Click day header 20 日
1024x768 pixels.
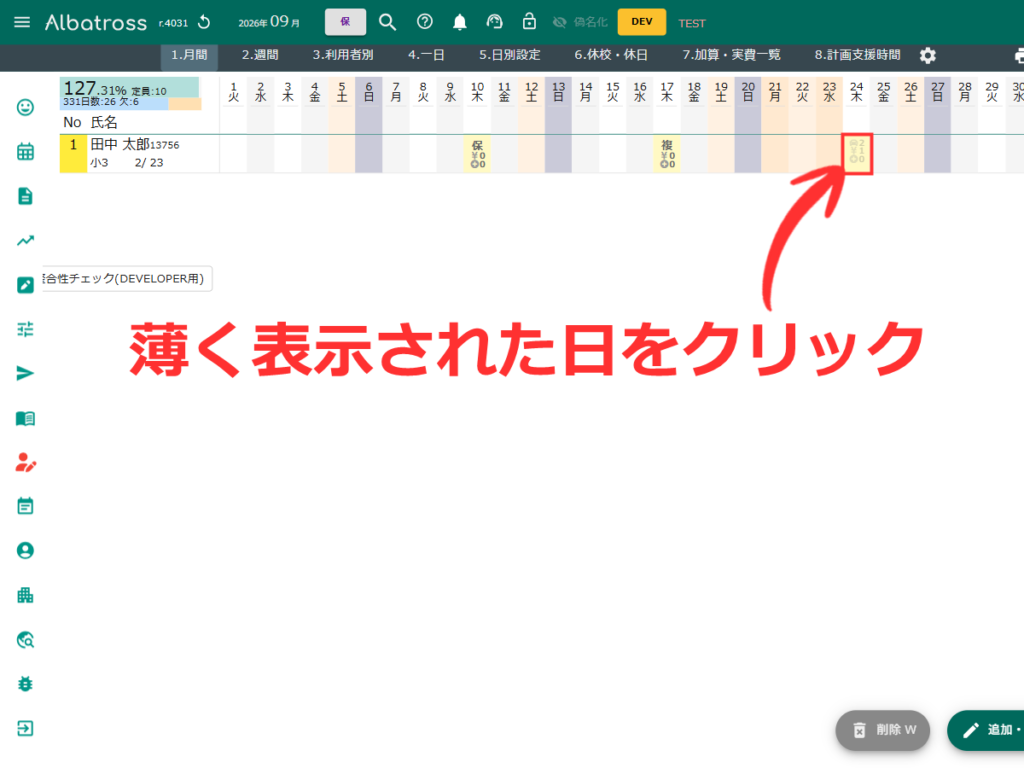[x=748, y=91]
